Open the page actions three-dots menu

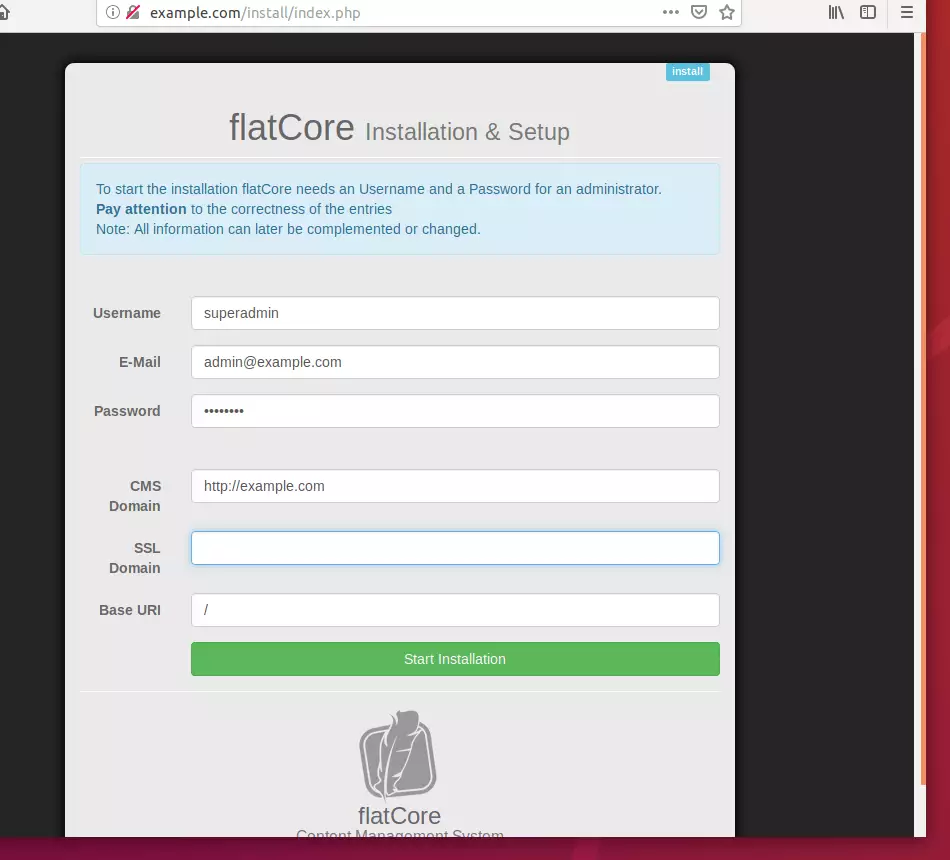671,12
